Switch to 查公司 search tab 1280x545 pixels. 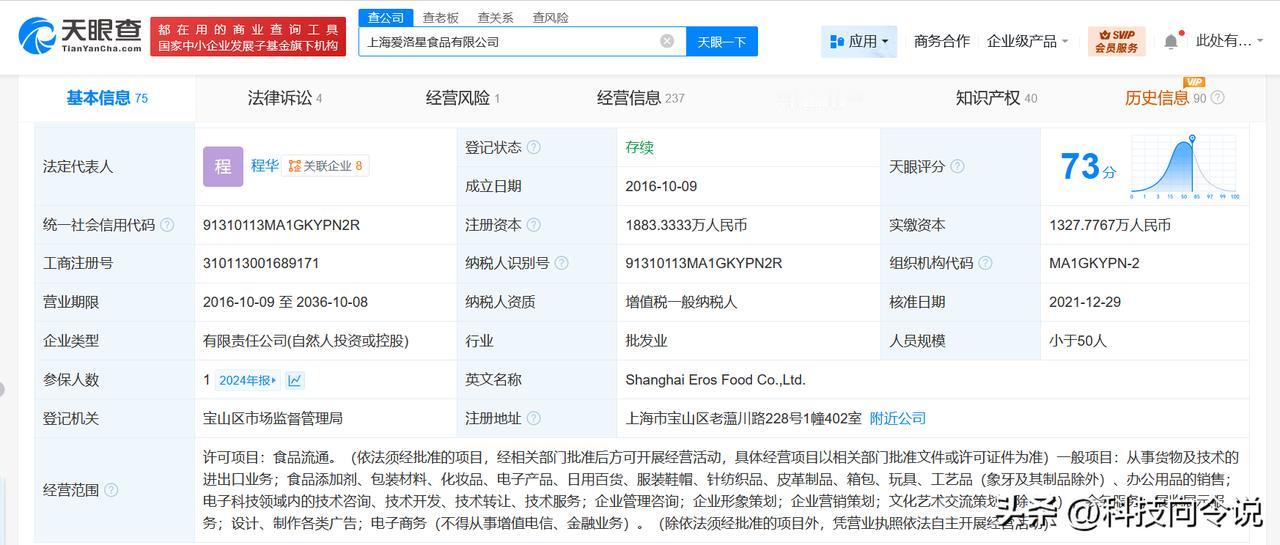pos(385,18)
